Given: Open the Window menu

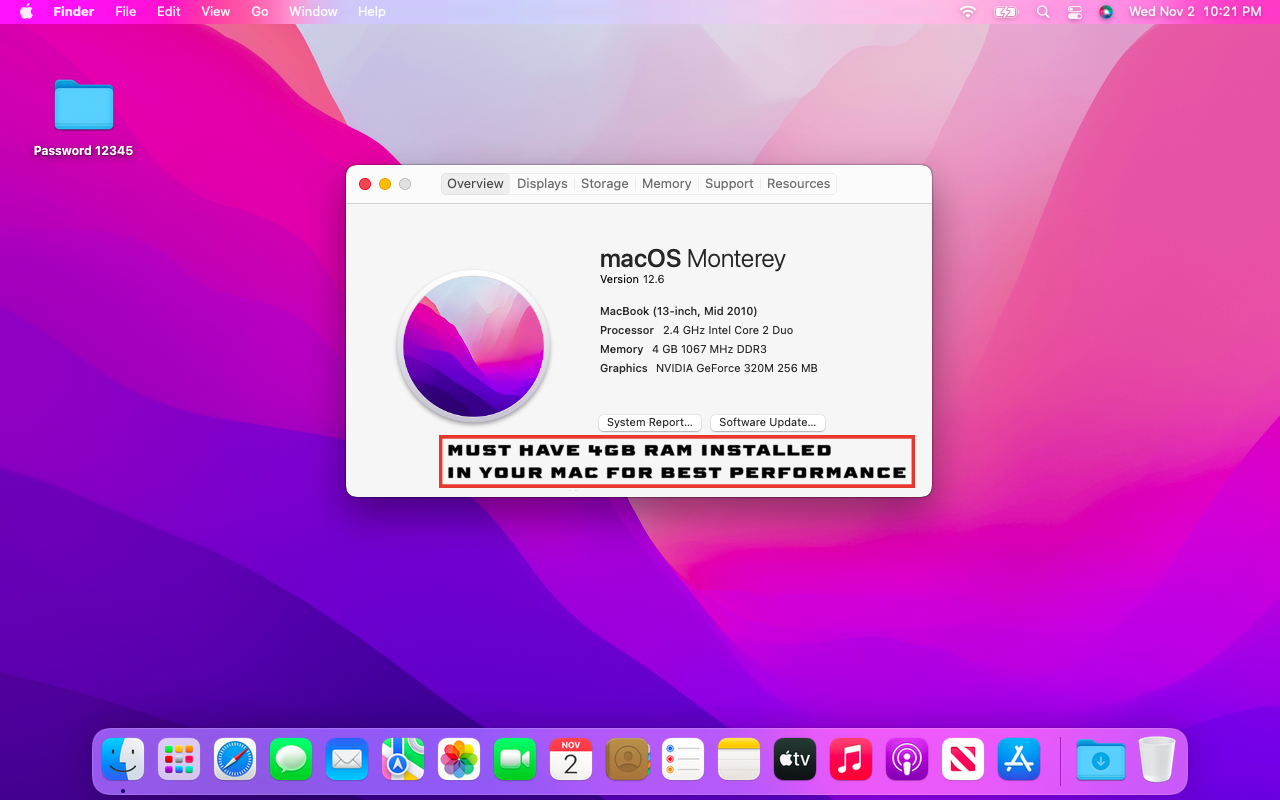Looking at the screenshot, I should click(313, 12).
